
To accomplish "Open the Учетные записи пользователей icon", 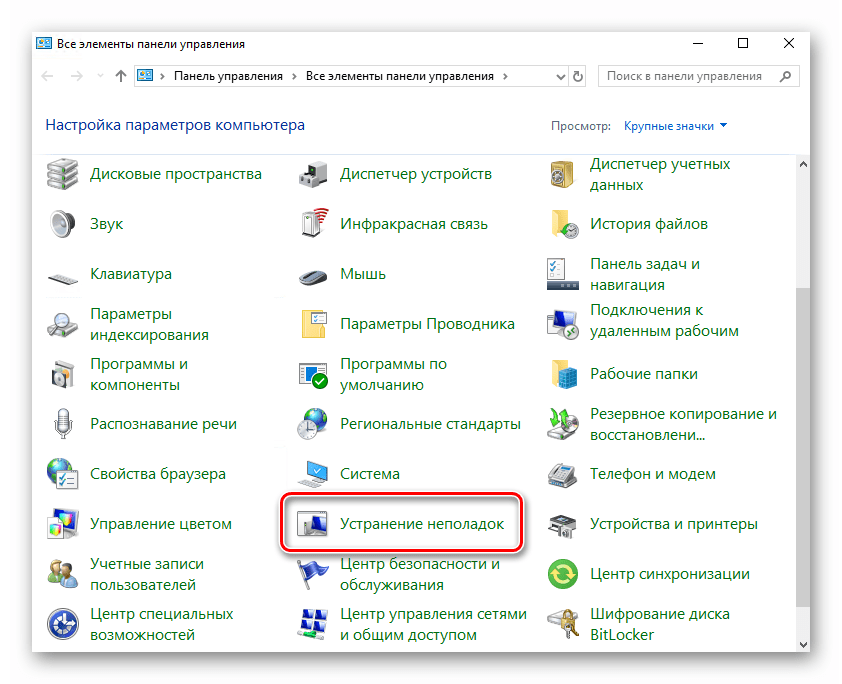I will (x=62, y=573).
